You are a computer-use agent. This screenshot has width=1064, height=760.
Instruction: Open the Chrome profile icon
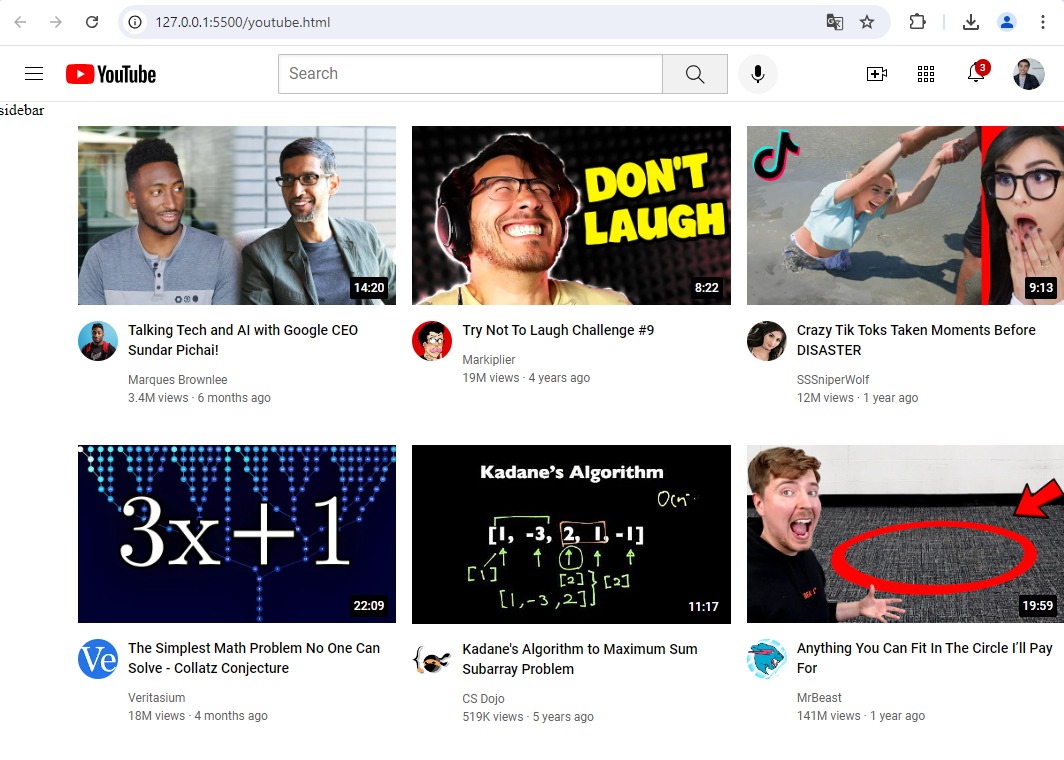[1007, 22]
